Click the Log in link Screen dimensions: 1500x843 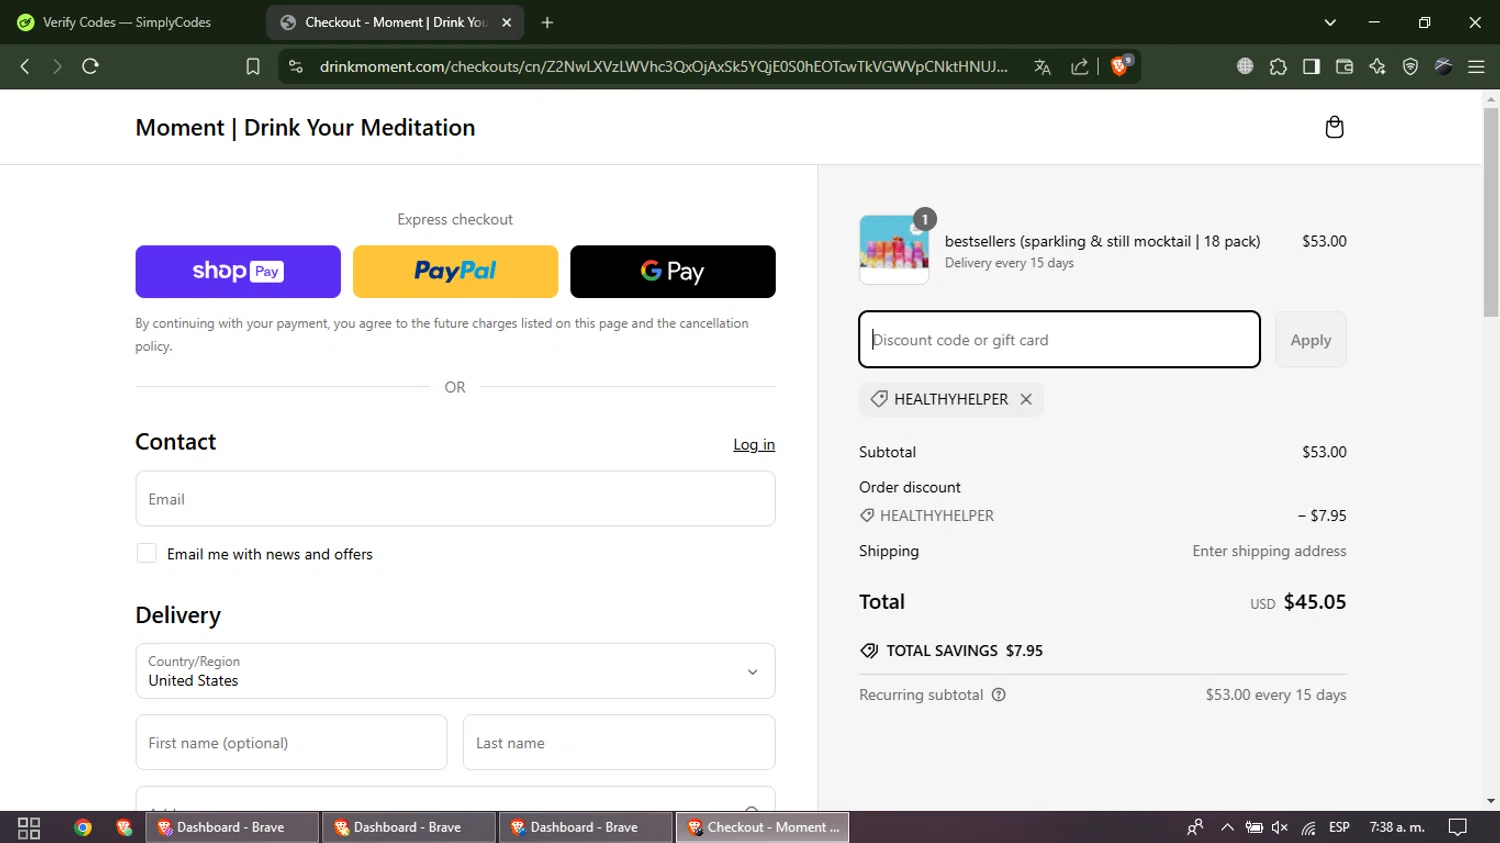click(754, 445)
